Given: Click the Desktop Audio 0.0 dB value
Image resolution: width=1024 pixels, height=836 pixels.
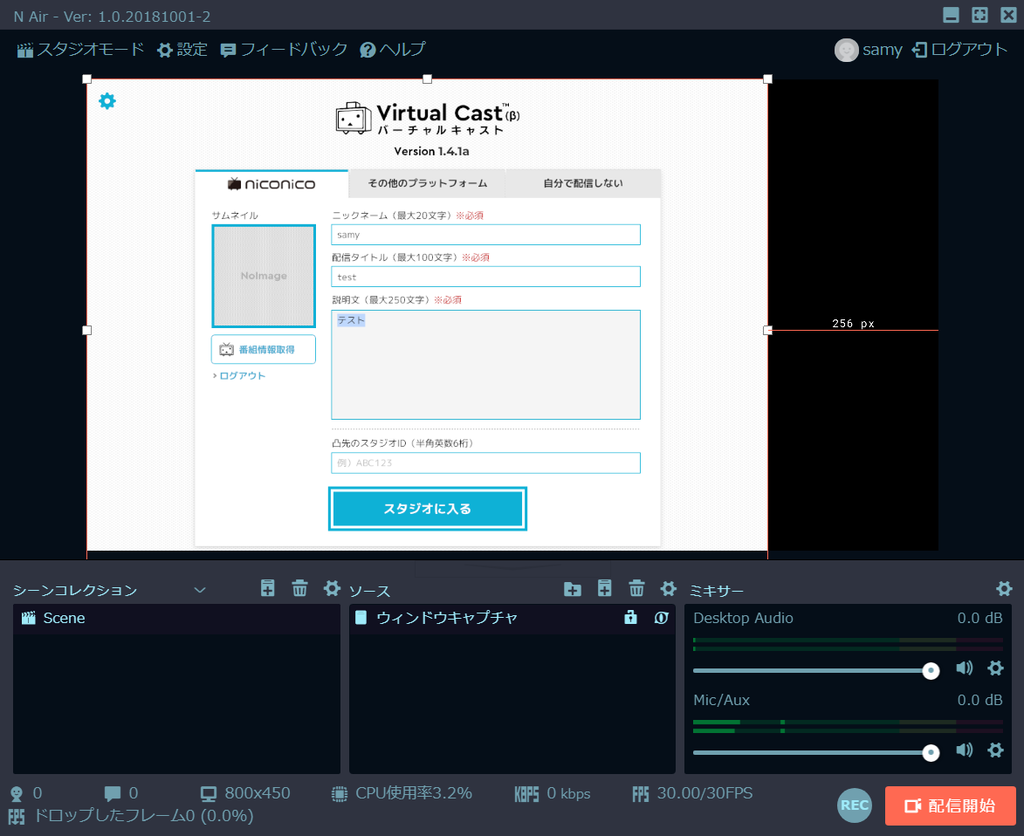Looking at the screenshot, I should click(980, 619).
